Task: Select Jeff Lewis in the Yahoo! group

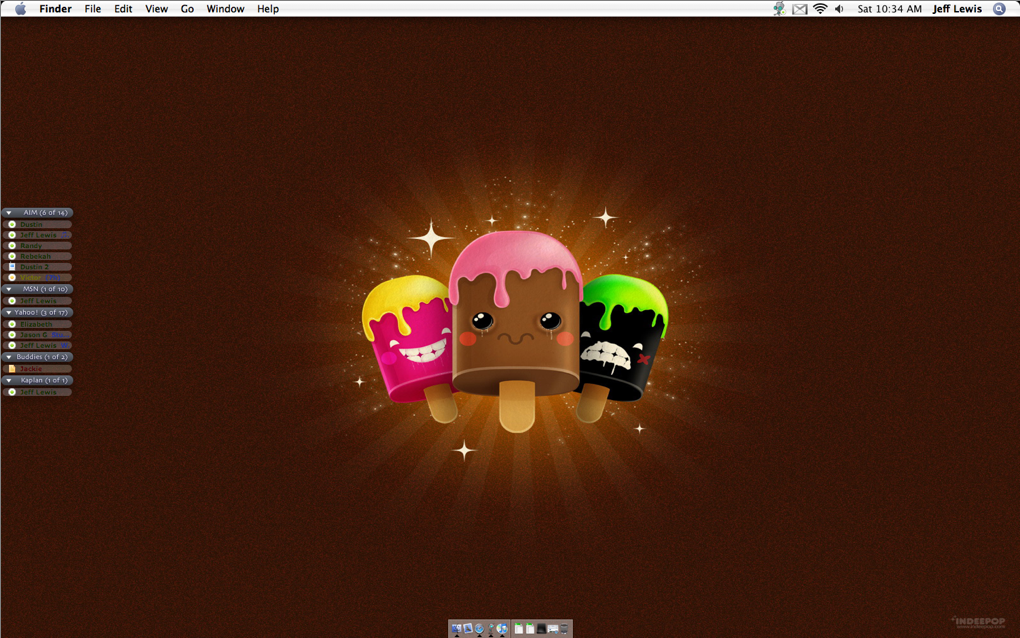Action: pos(37,345)
